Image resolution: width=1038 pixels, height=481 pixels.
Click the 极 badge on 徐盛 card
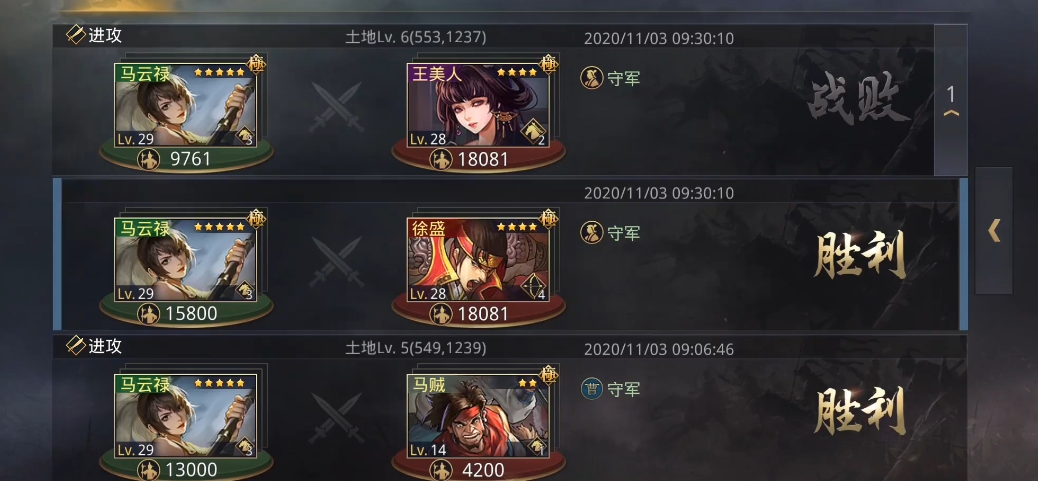coord(549,217)
